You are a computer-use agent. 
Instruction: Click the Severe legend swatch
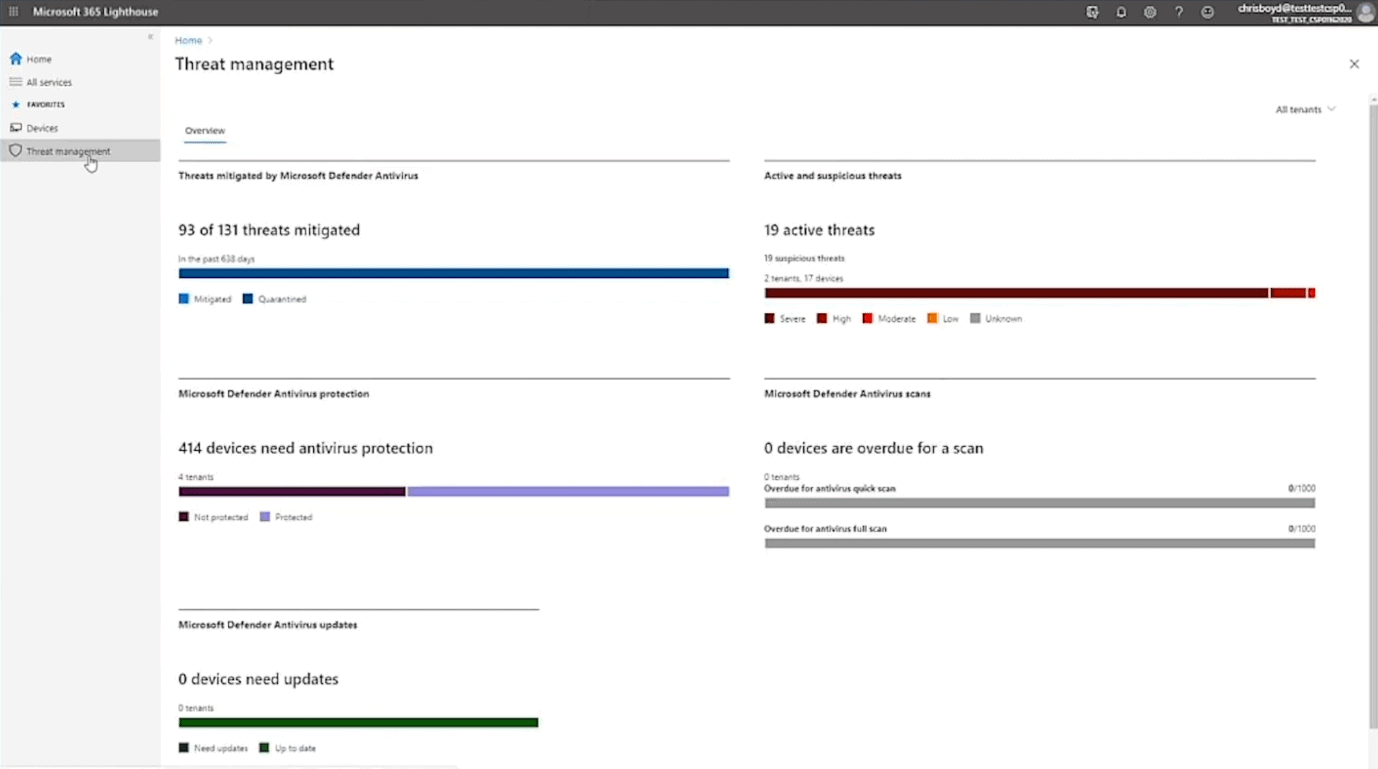click(x=769, y=318)
